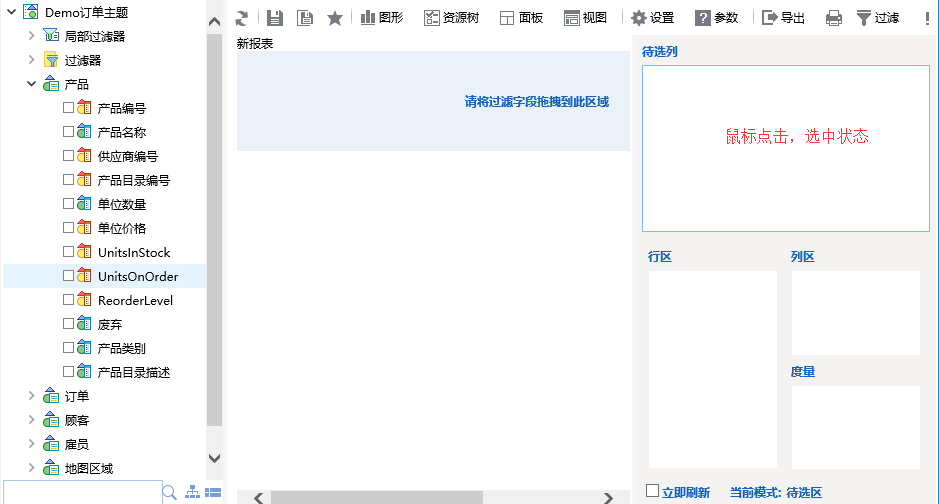Open the 图形 chart toolbar item
The height and width of the screenshot is (504, 939).
pos(382,18)
